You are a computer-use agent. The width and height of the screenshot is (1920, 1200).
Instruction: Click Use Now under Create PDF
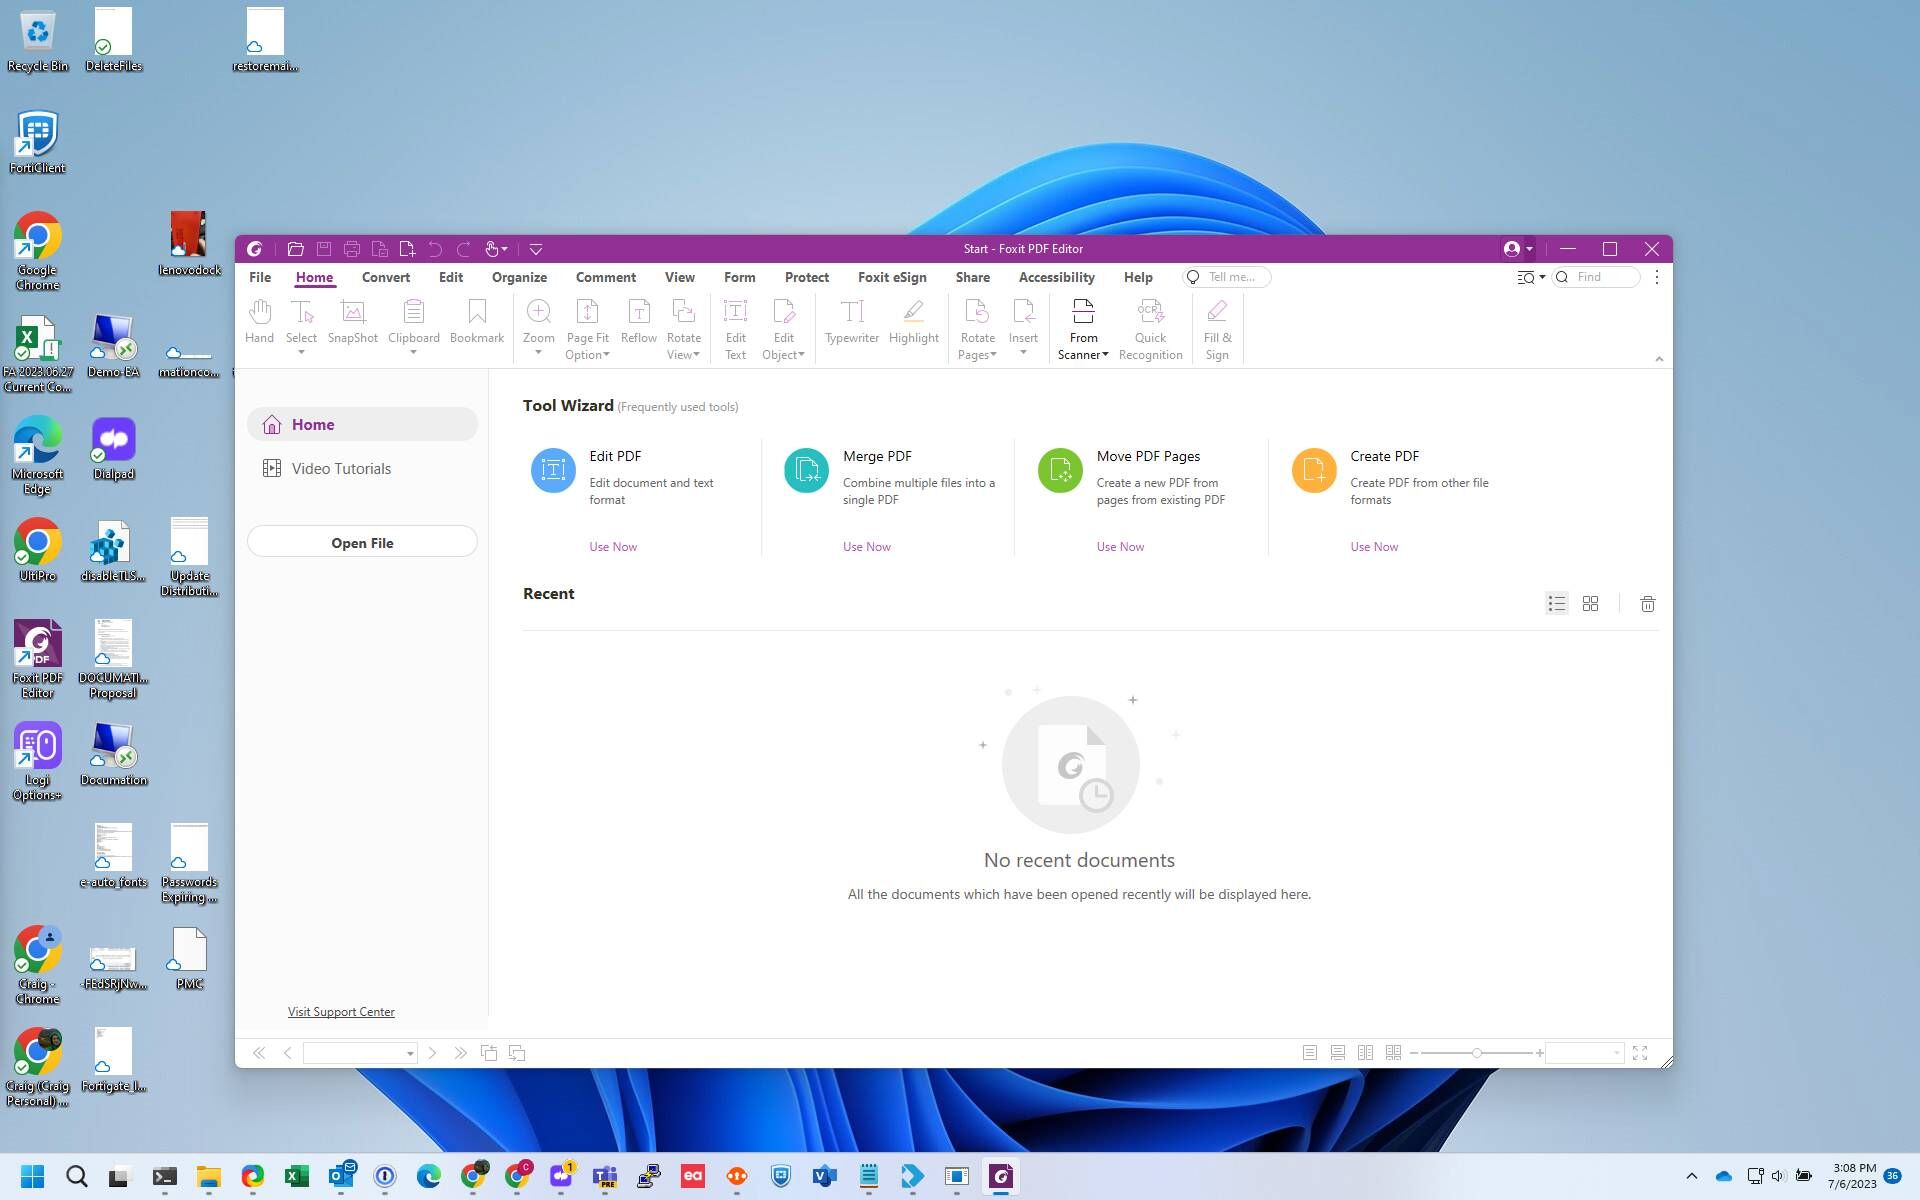(x=1374, y=547)
